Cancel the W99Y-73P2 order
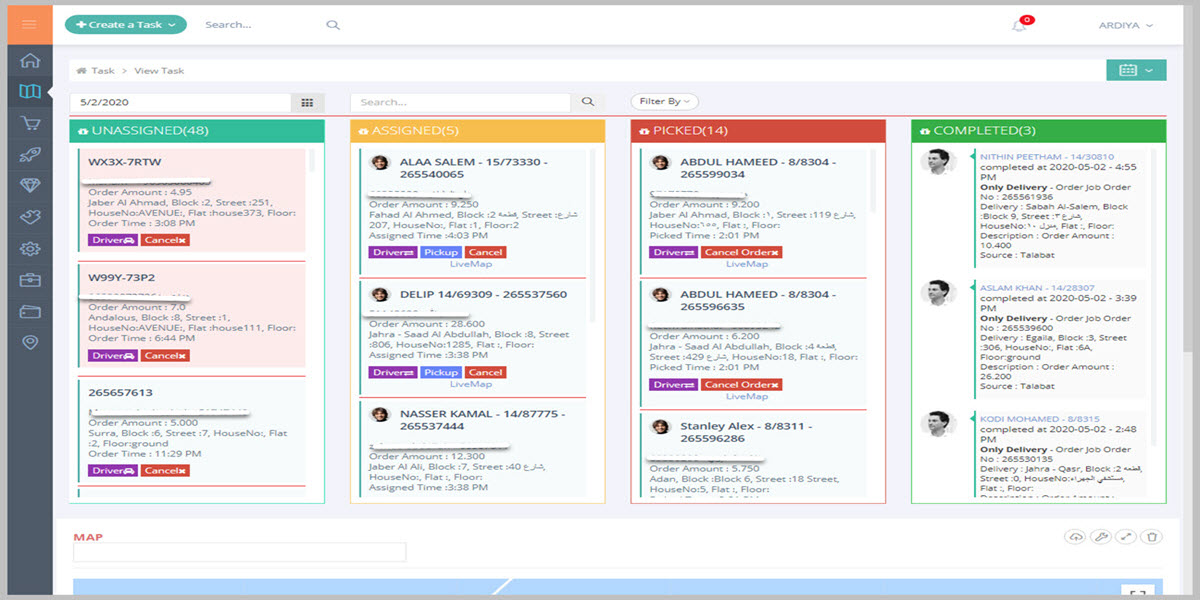This screenshot has width=1200, height=600. pyautogui.click(x=165, y=355)
